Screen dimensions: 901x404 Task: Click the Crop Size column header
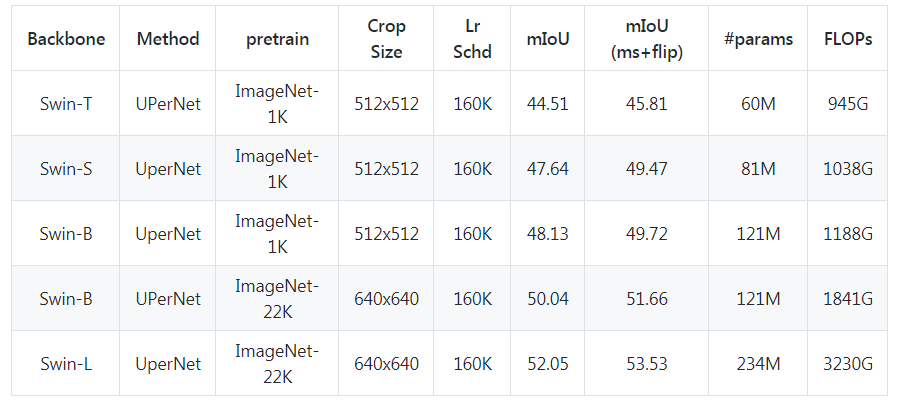[386, 39]
